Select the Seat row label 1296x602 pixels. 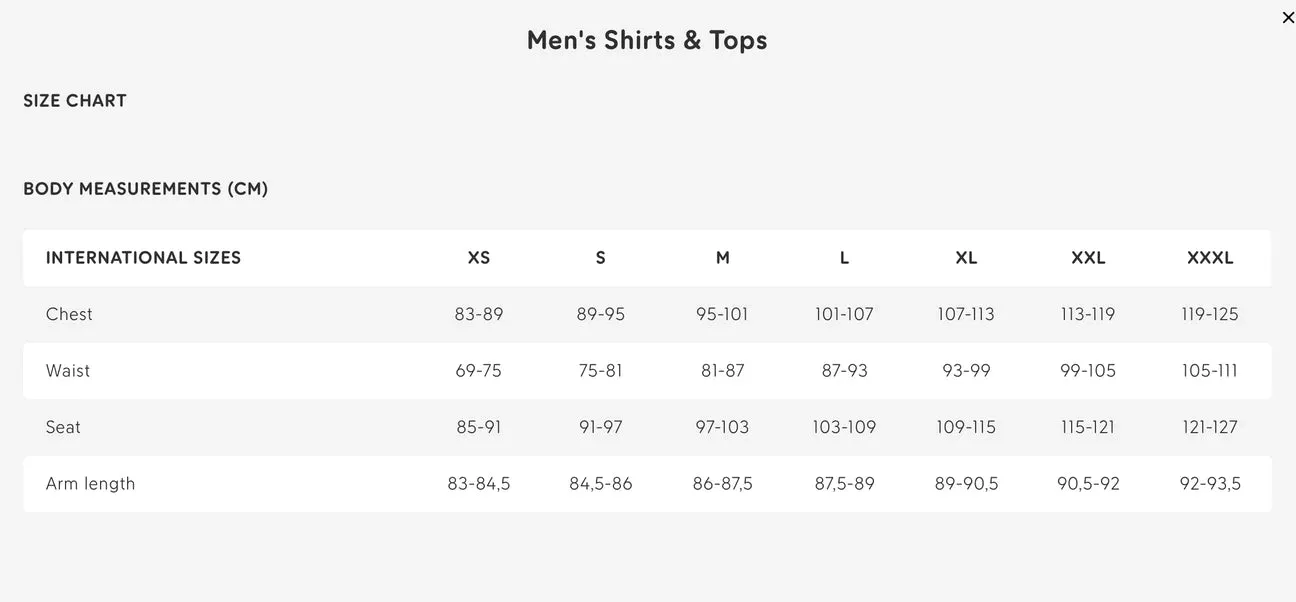[63, 427]
